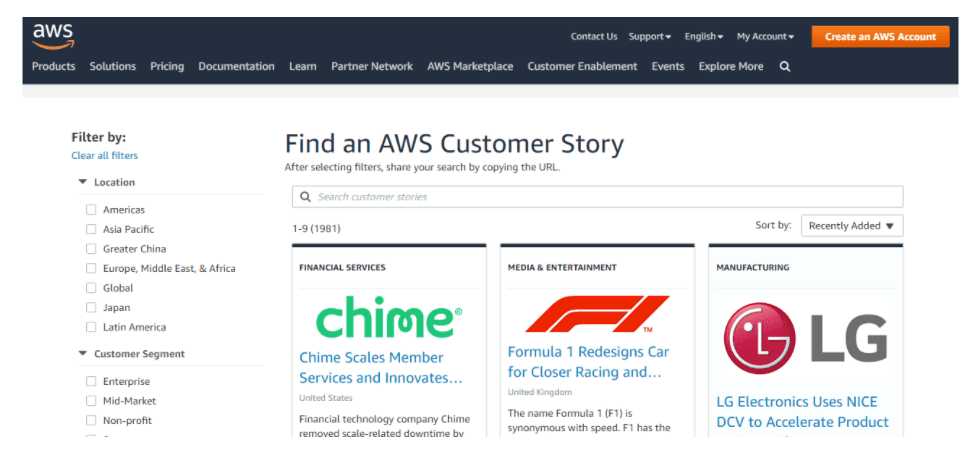
Task: Open the Recently Added sort dropdown
Action: pyautogui.click(x=852, y=226)
